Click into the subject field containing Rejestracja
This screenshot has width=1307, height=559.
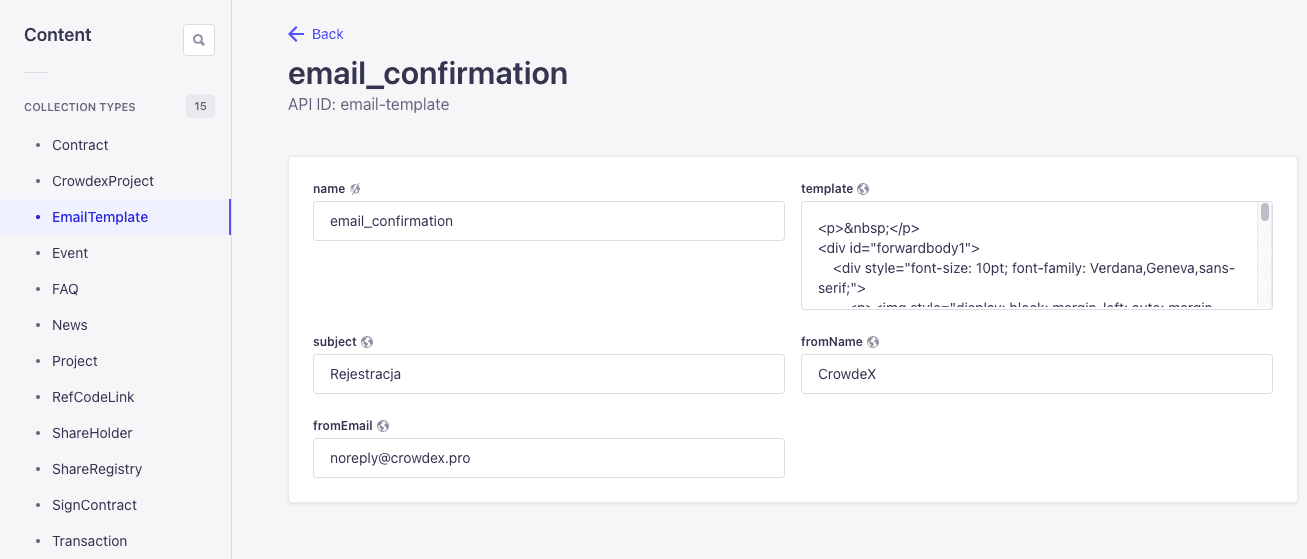548,374
